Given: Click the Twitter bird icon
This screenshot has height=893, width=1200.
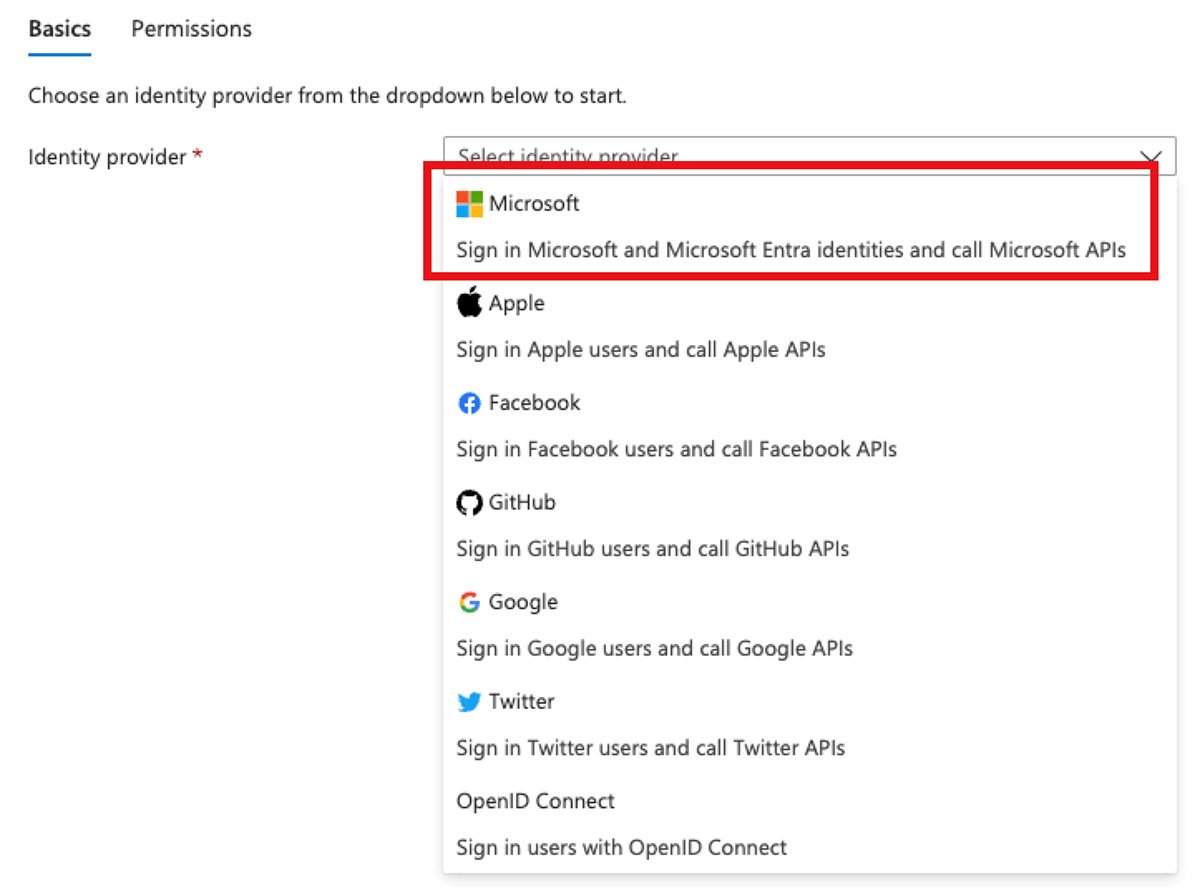Looking at the screenshot, I should click(469, 702).
